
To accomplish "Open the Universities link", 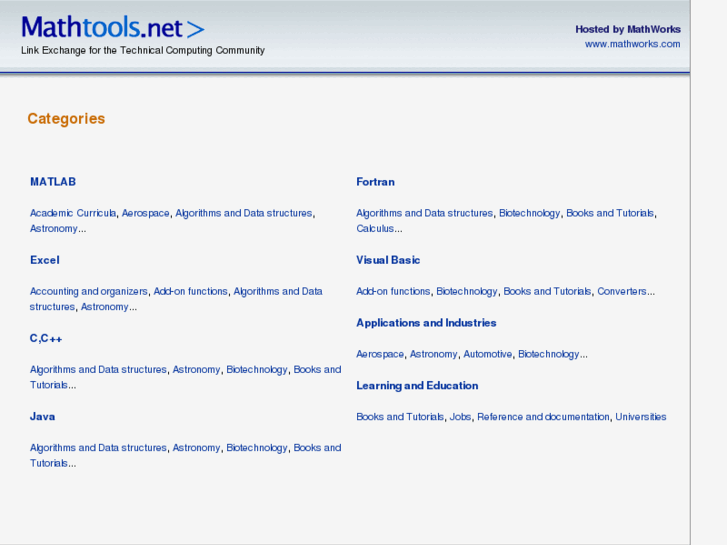I will [641, 417].
